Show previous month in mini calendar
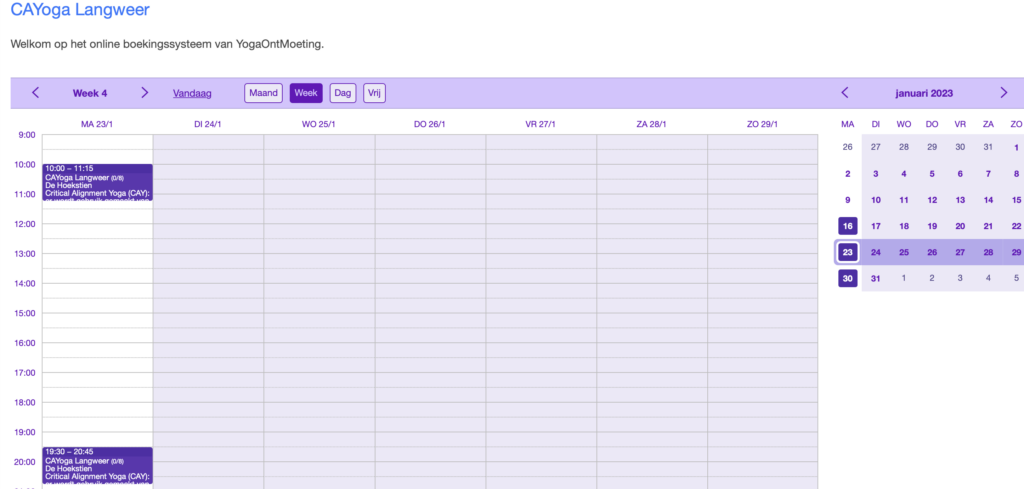 [844, 93]
